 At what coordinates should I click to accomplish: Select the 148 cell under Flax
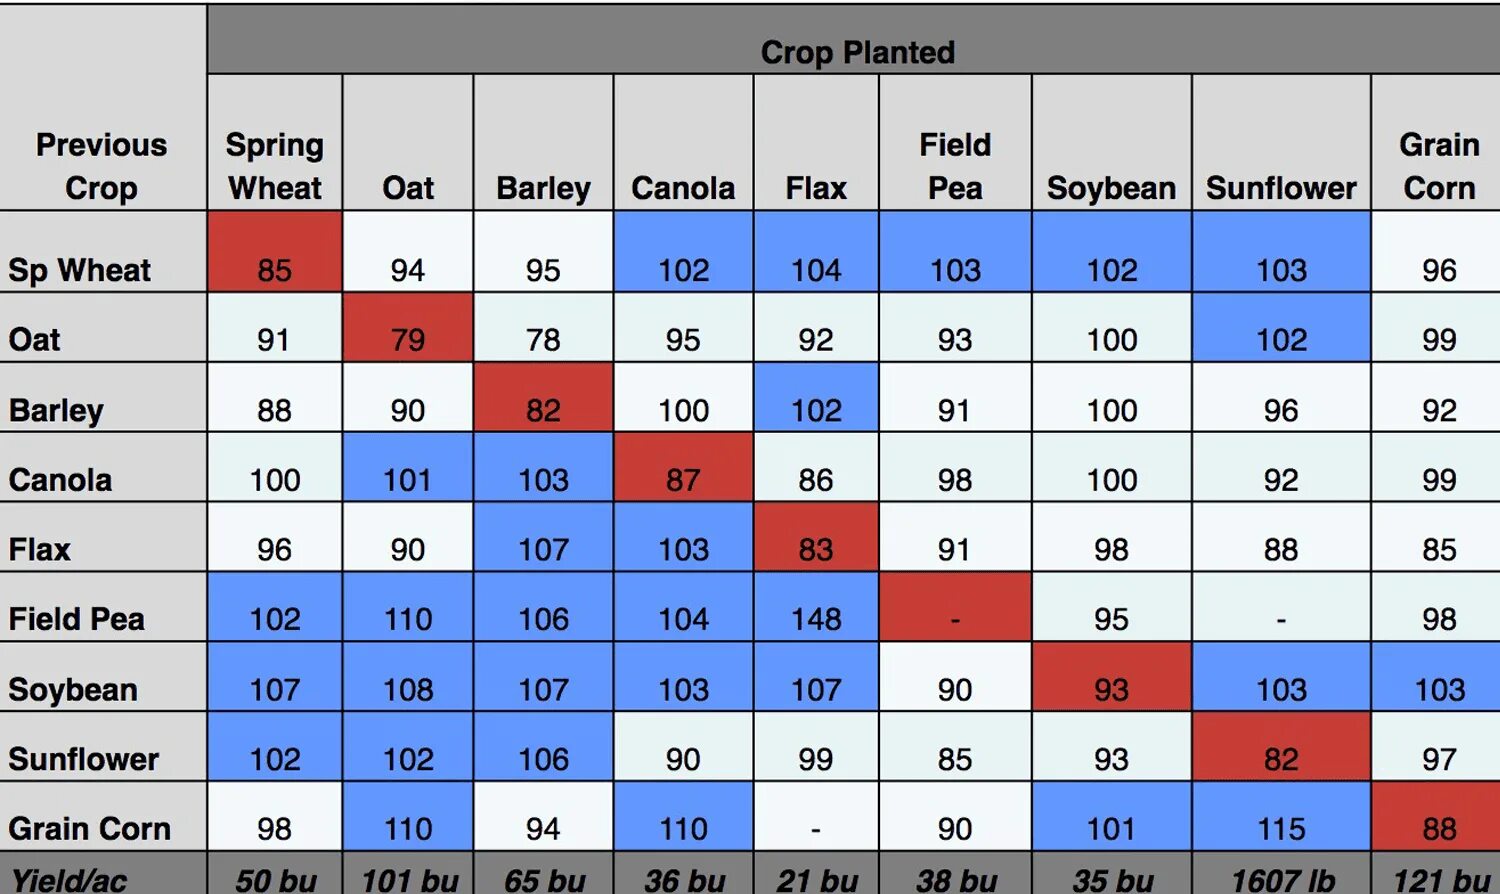coord(816,607)
